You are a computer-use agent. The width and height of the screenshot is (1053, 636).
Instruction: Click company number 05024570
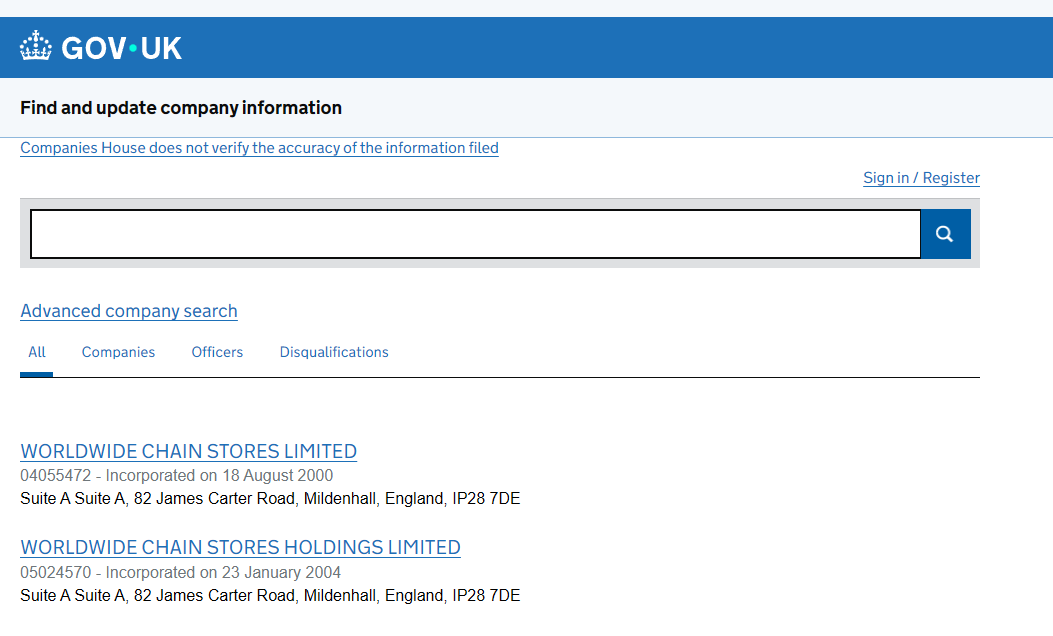55,573
